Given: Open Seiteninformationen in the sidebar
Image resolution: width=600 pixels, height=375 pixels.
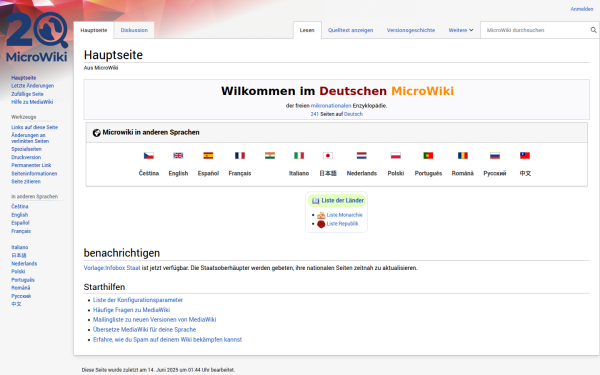Looking at the screenshot, I should coord(34,173).
